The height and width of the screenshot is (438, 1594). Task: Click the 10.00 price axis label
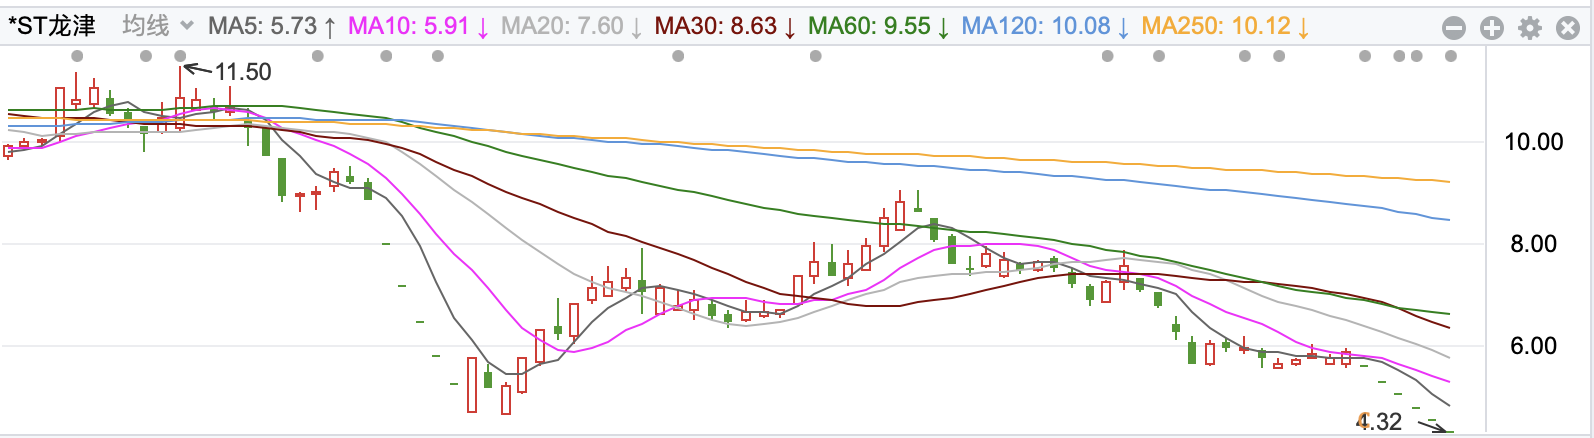click(1533, 142)
